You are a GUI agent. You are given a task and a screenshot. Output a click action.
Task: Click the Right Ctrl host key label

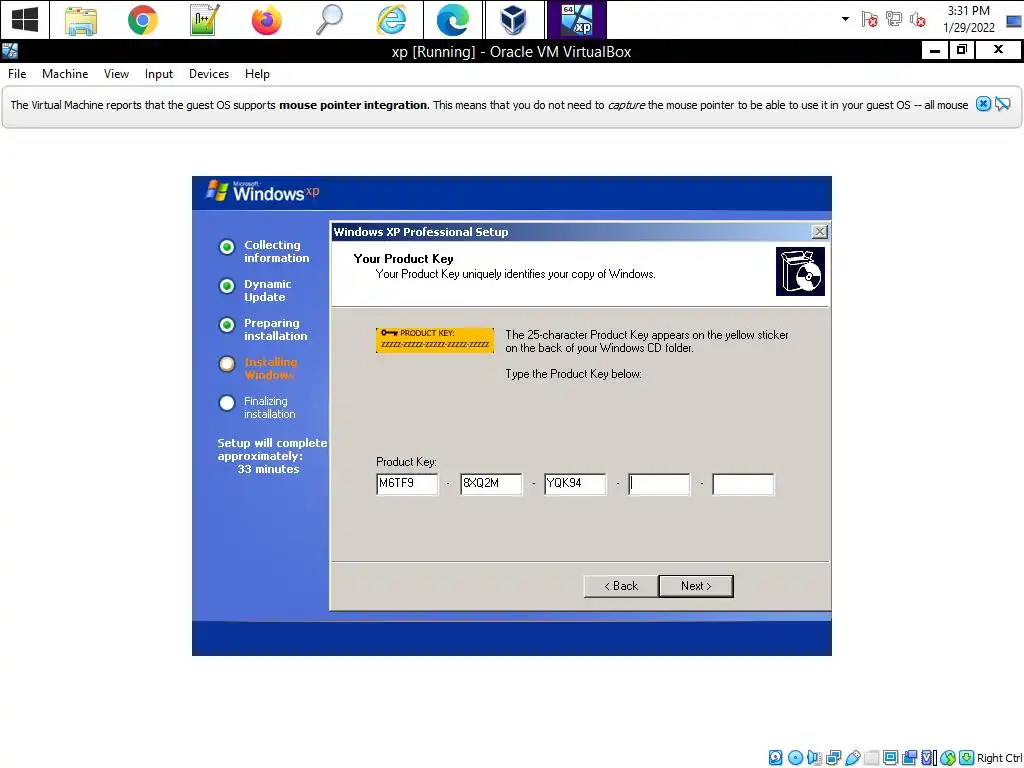(1000, 758)
